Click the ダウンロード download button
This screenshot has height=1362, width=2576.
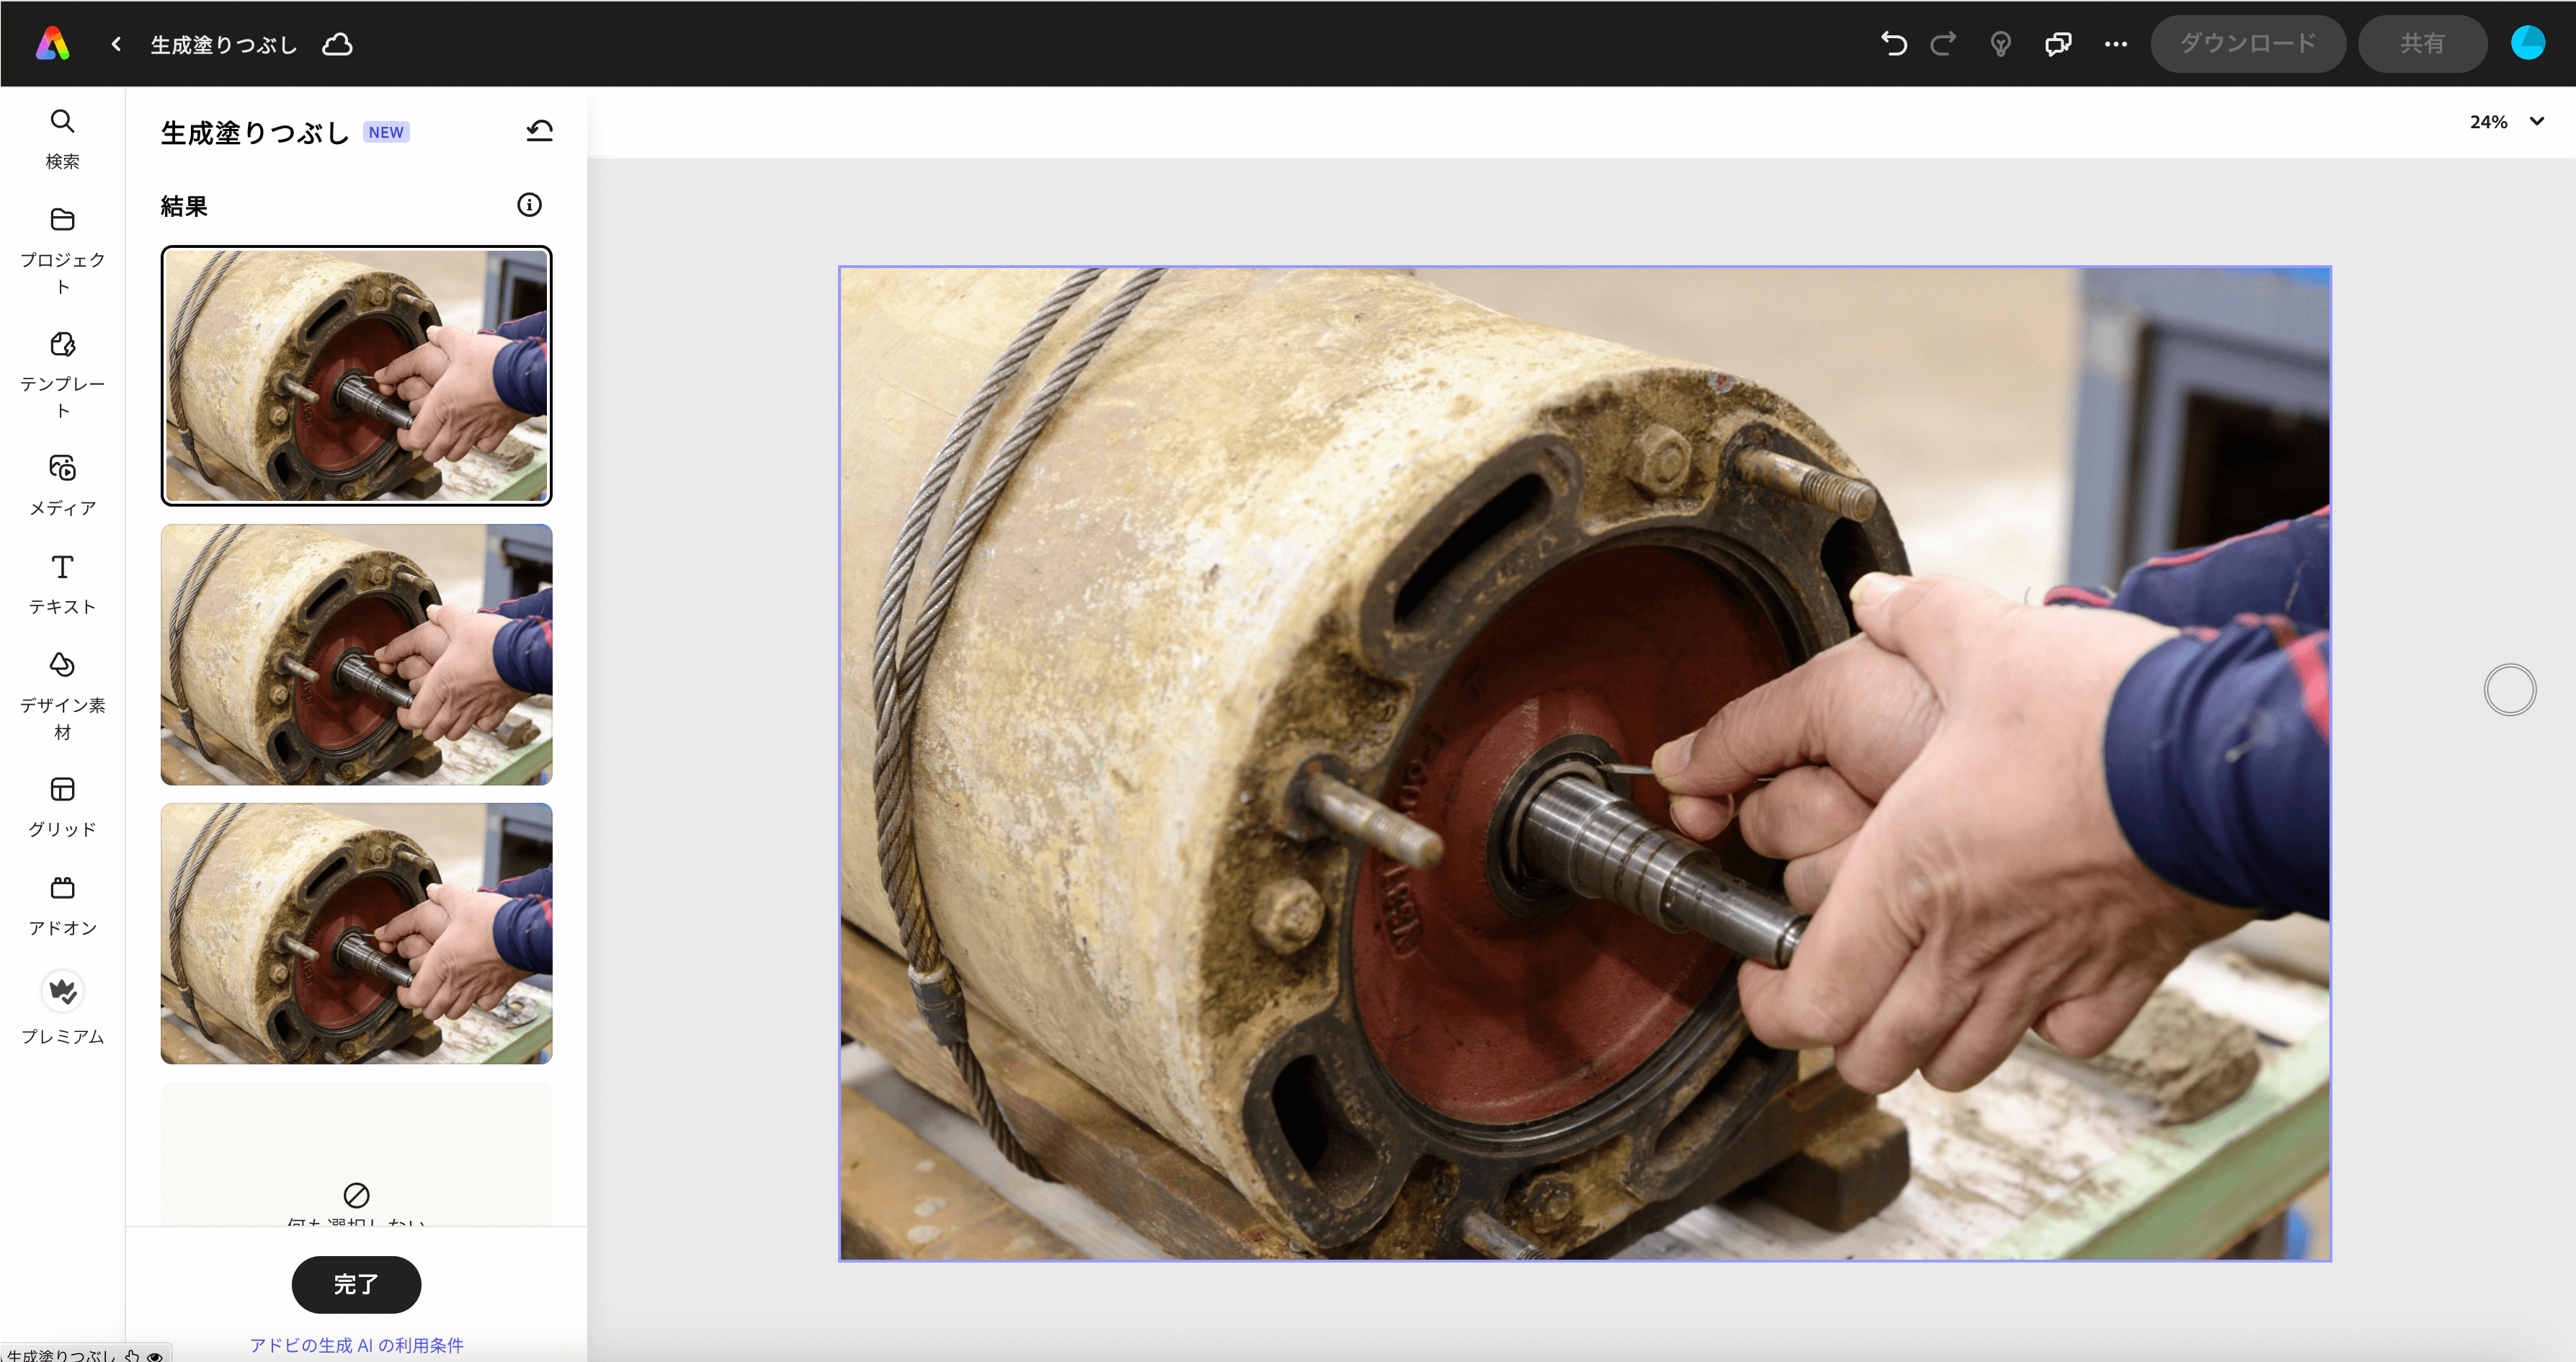[2247, 44]
